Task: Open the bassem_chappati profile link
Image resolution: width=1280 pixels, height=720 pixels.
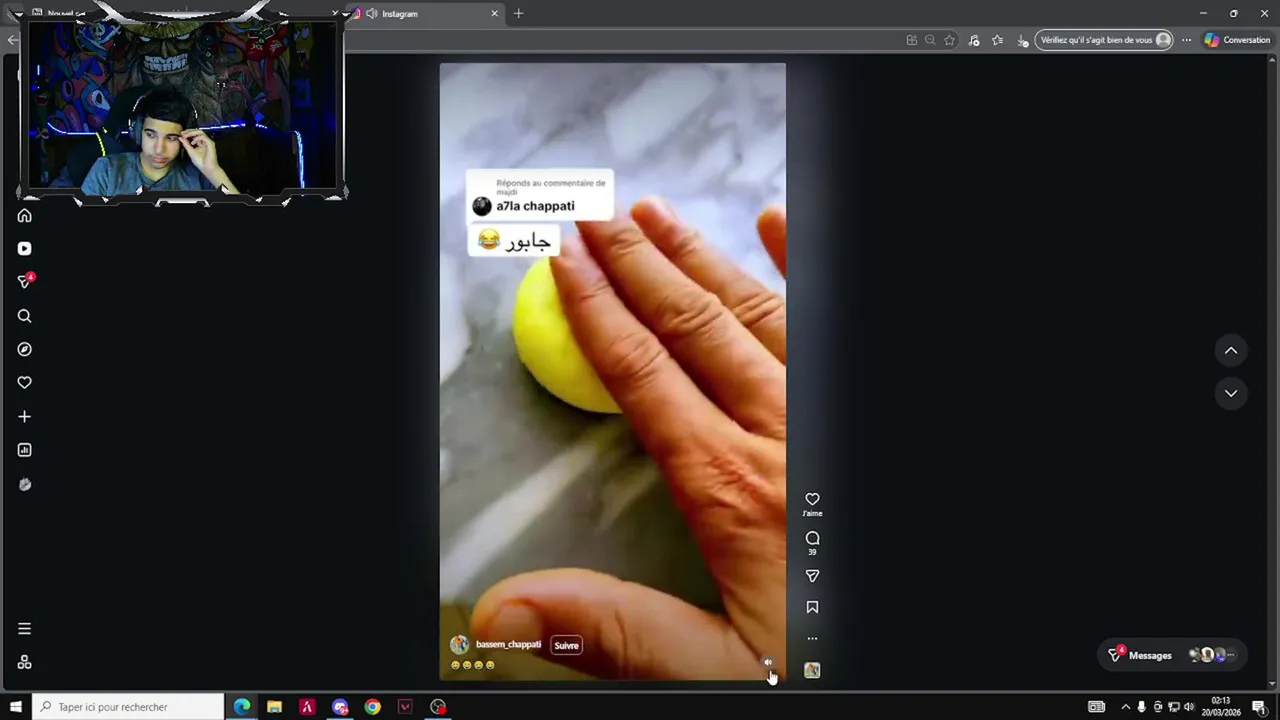Action: 508,645
